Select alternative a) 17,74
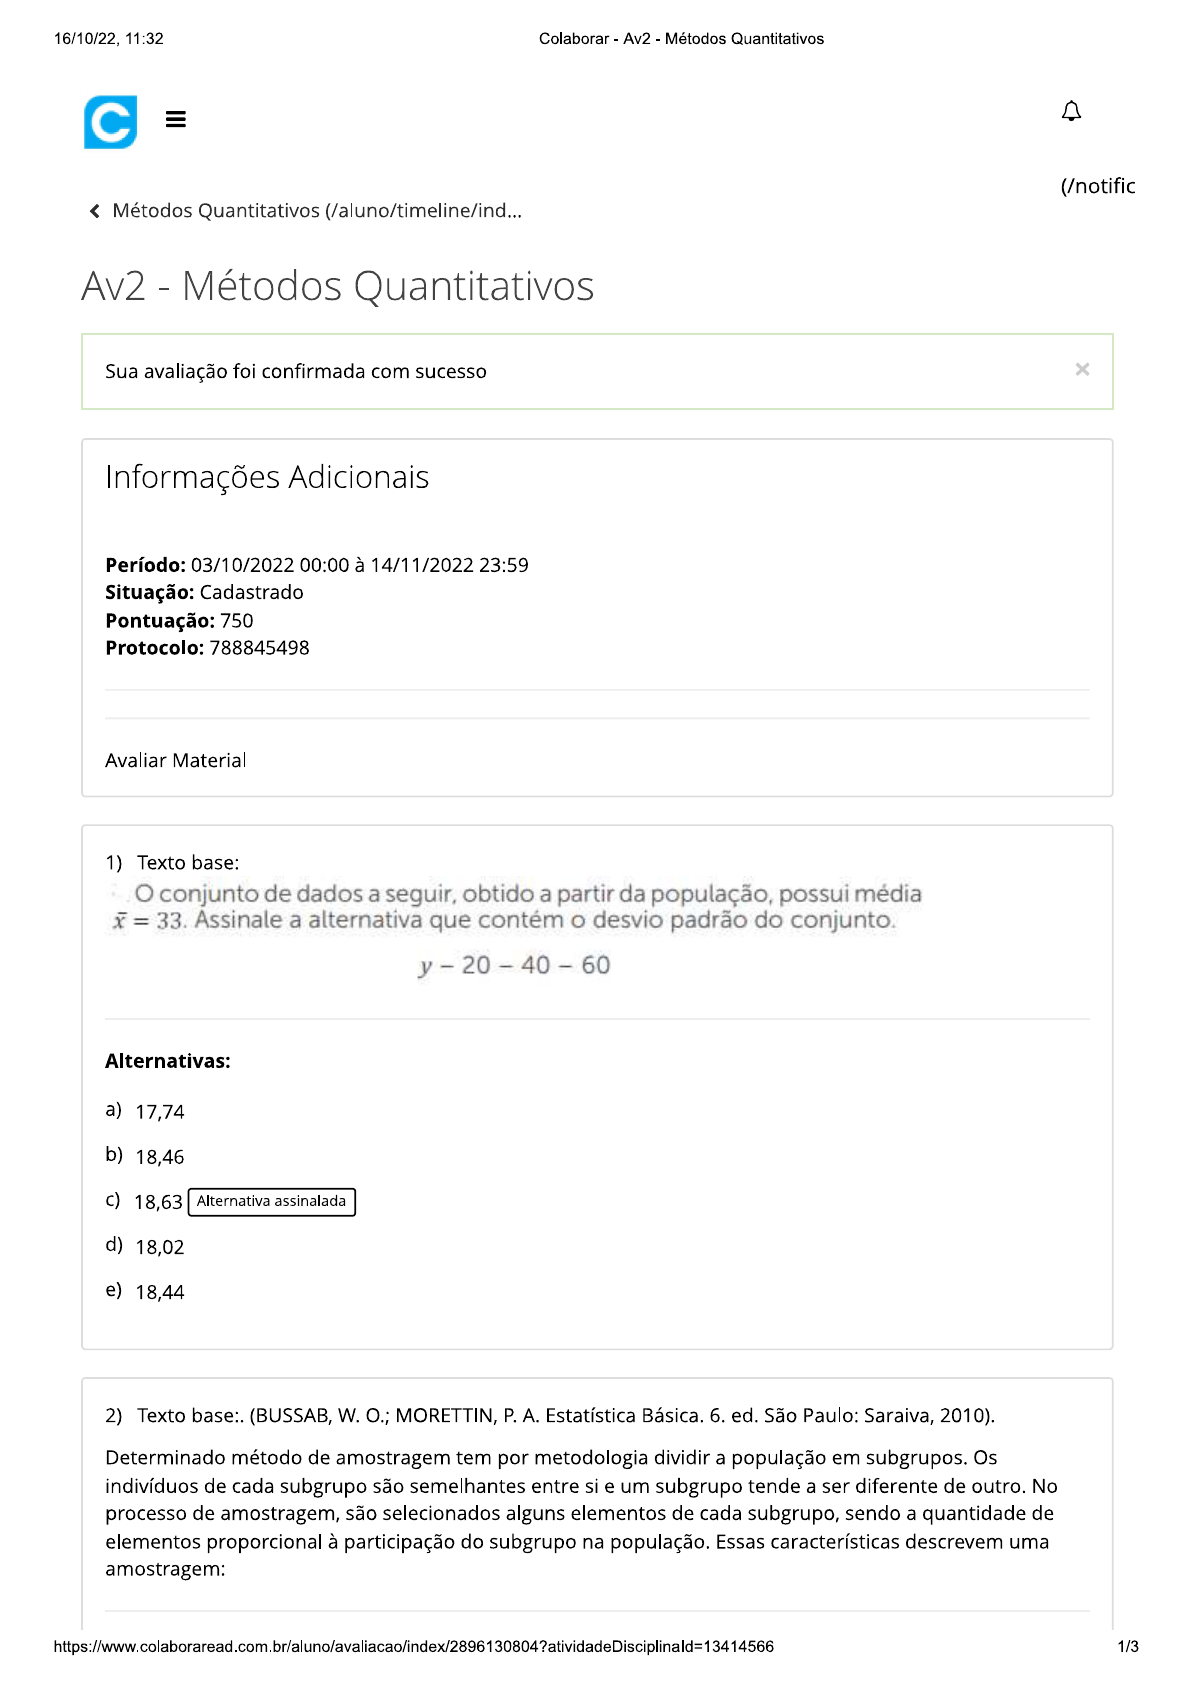Screen dimensions: 1191x1684 (159, 1112)
